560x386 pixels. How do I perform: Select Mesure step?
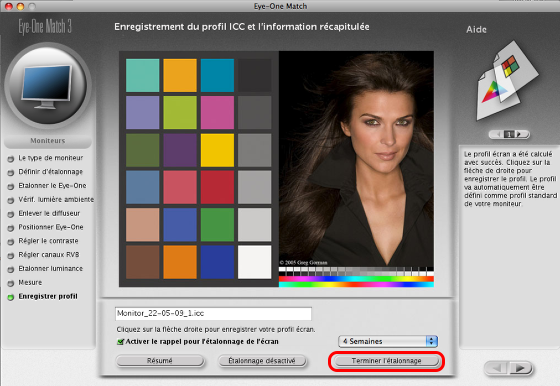pos(30,282)
